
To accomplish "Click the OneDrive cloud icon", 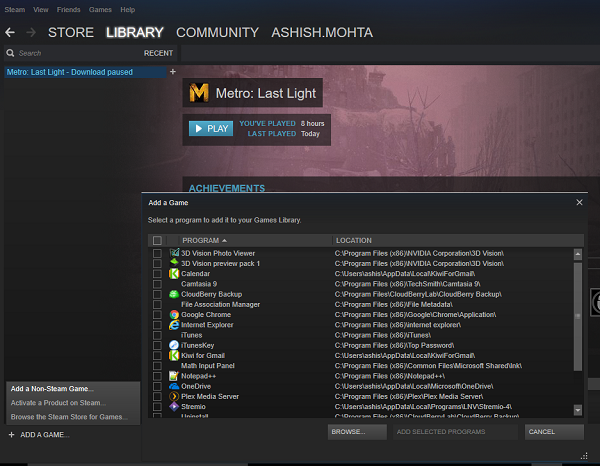I will point(174,386).
